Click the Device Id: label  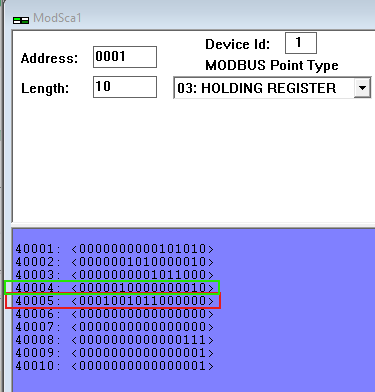coord(237,44)
